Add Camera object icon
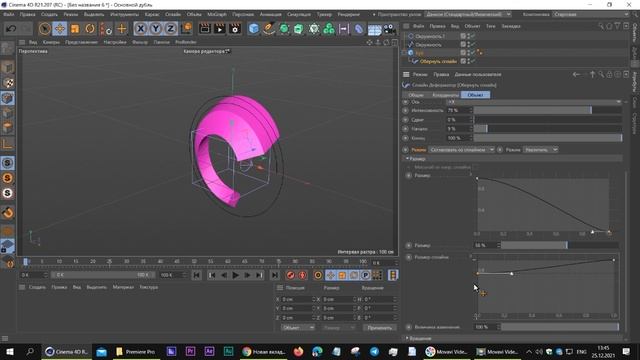Image resolution: width=640 pixels, height=360 pixels. click(x=389, y=29)
